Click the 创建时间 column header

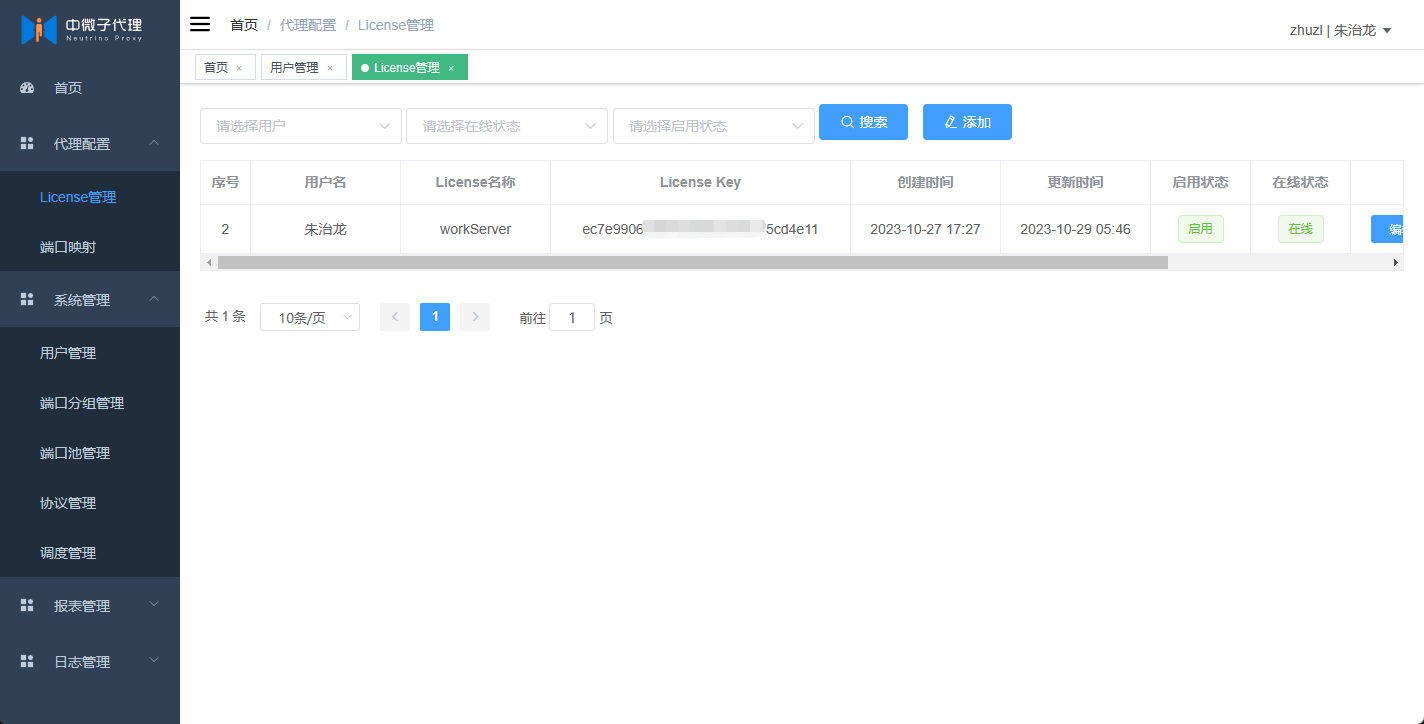(925, 182)
